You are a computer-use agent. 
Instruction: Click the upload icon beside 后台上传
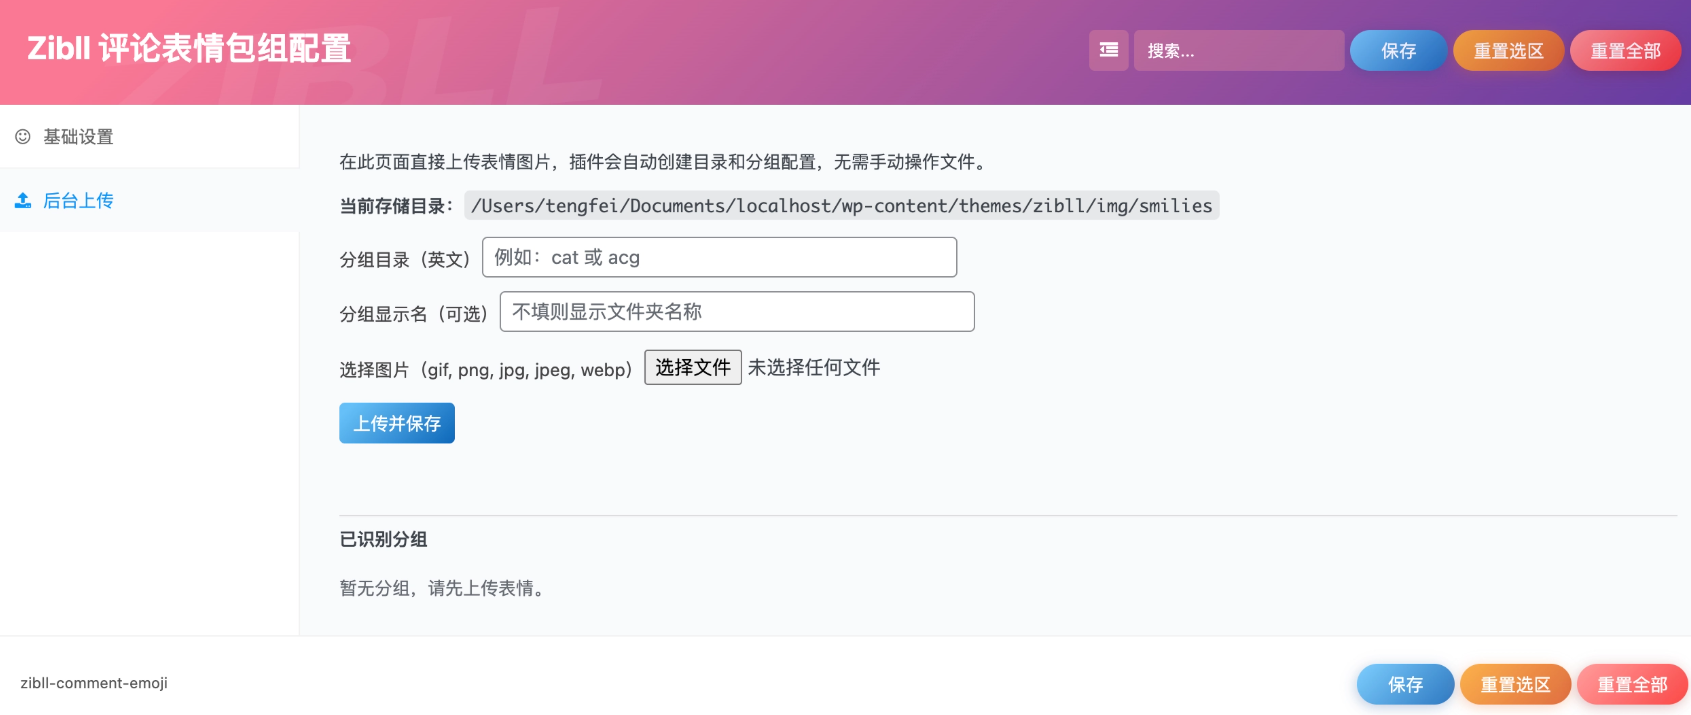(23, 201)
